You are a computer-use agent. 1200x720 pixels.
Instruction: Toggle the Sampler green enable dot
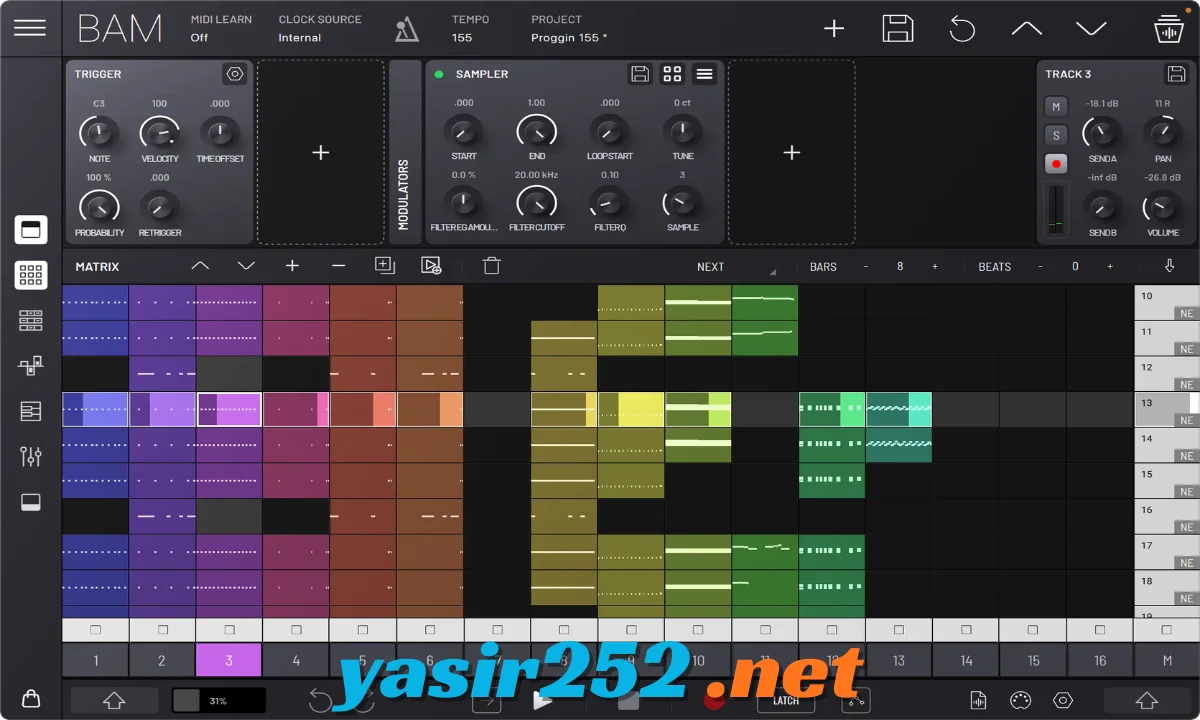(x=439, y=74)
